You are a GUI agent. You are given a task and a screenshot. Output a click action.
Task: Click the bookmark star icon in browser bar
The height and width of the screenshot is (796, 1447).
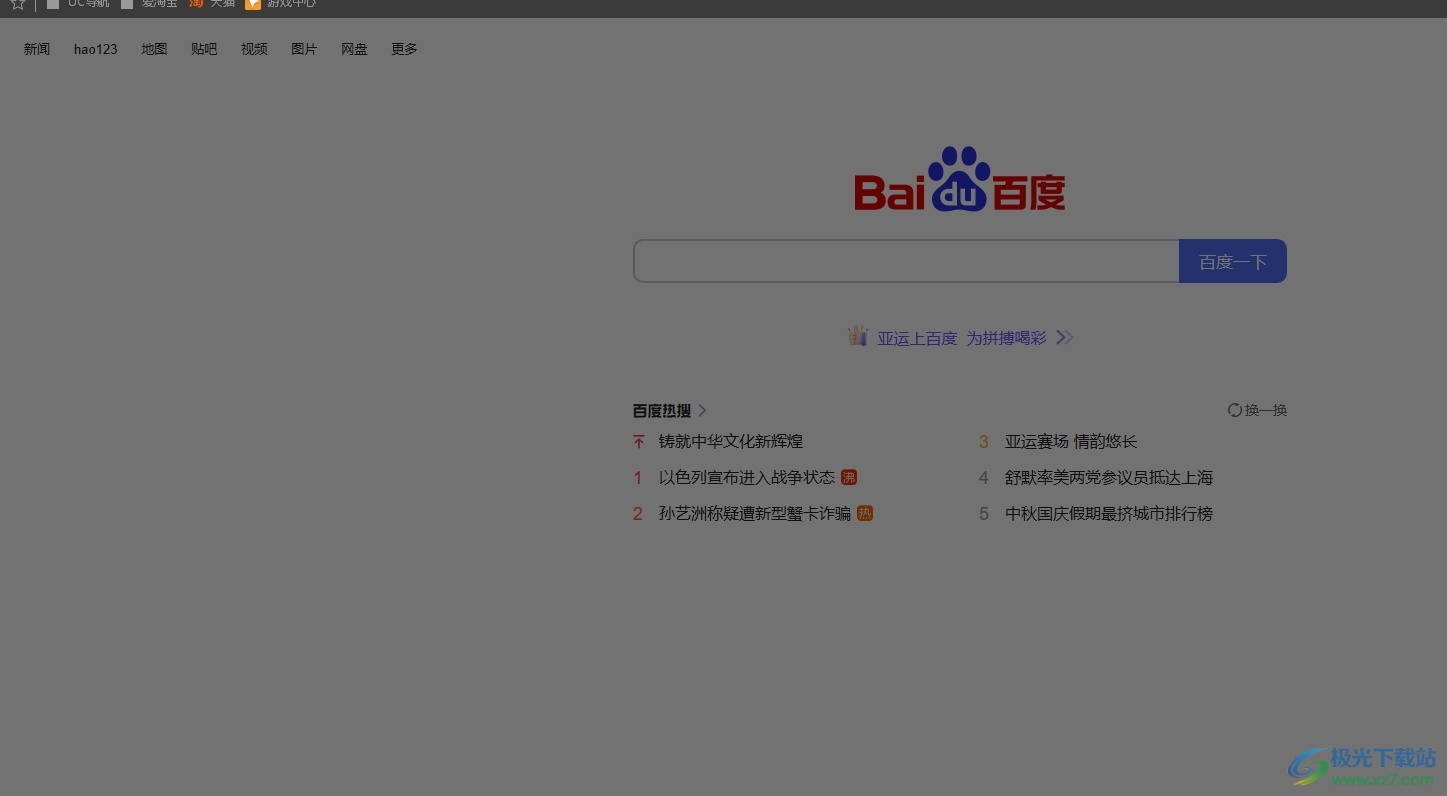point(17,4)
